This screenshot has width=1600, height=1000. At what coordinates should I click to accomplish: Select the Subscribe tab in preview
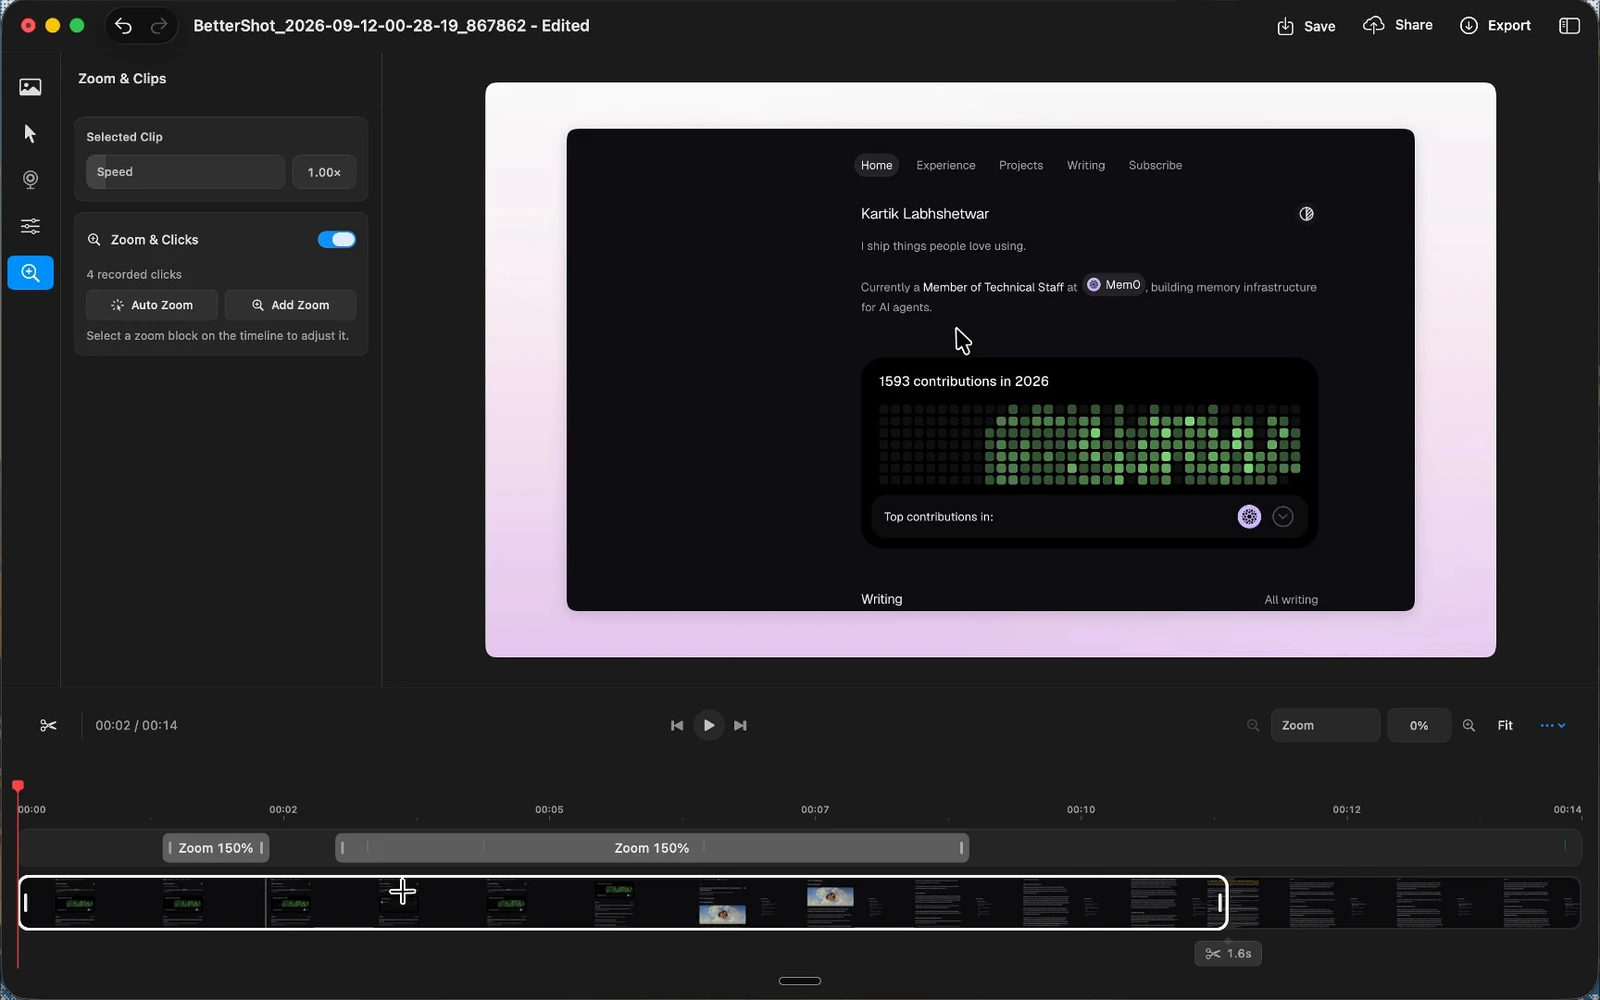point(1155,165)
